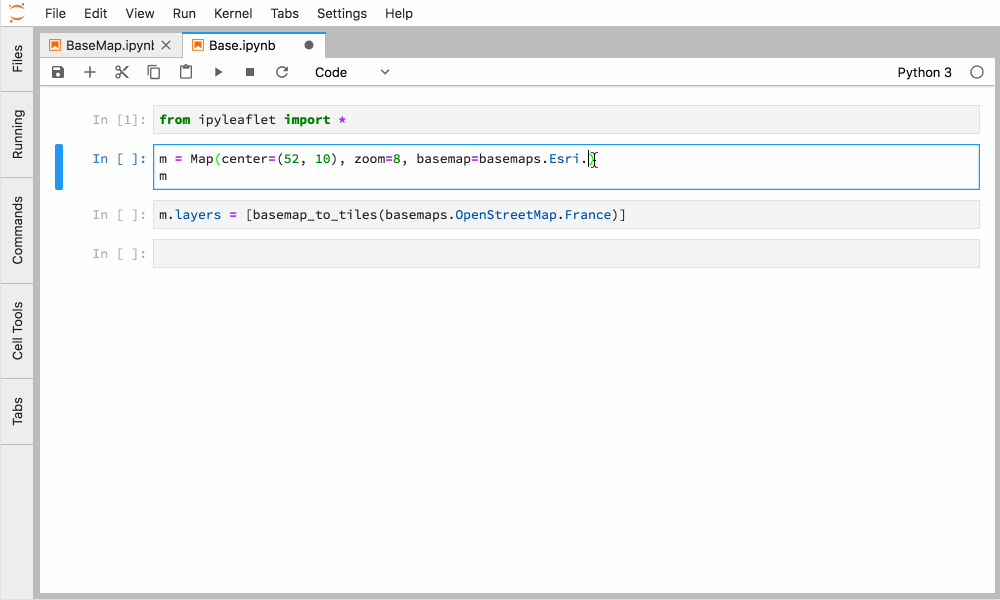Image resolution: width=1000 pixels, height=600 pixels.
Task: Click the lone m on second line
Action: coord(163,176)
